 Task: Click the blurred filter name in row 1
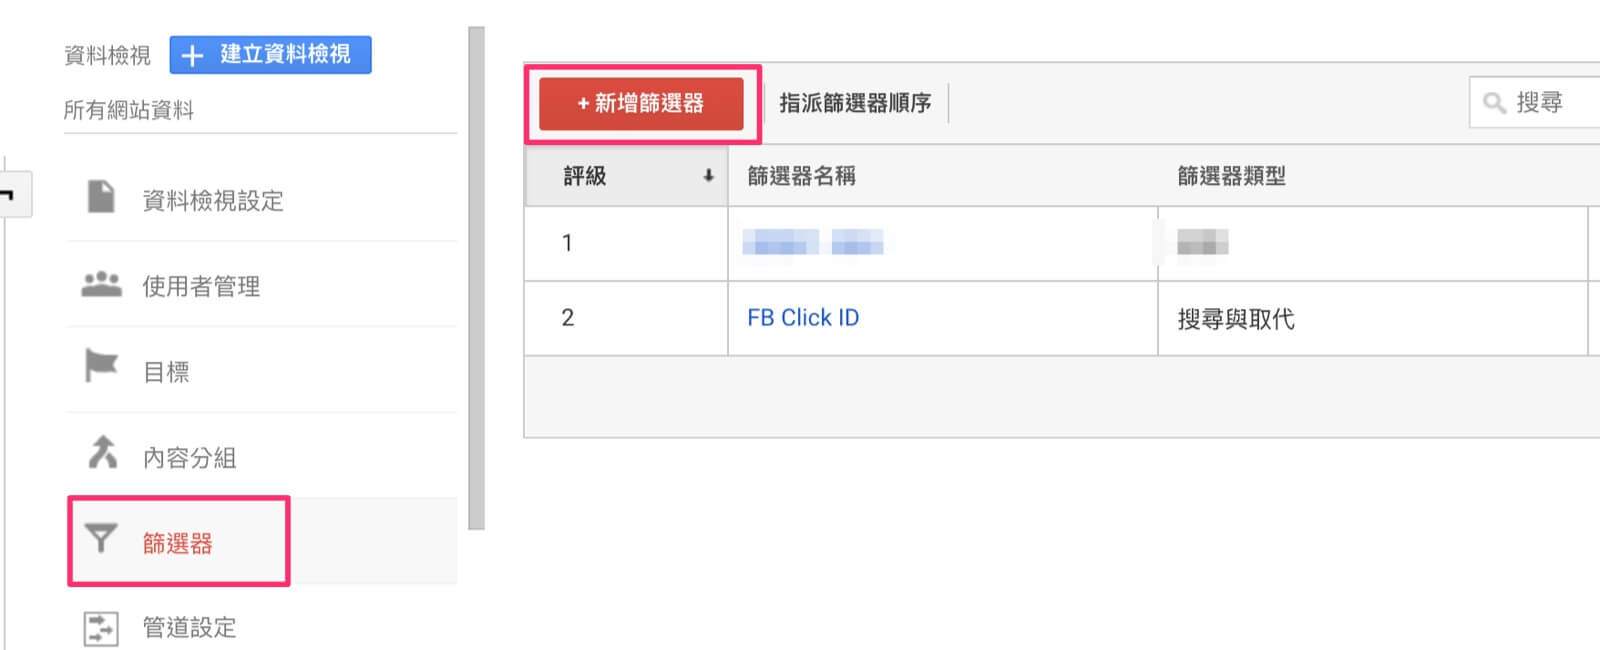(x=812, y=243)
